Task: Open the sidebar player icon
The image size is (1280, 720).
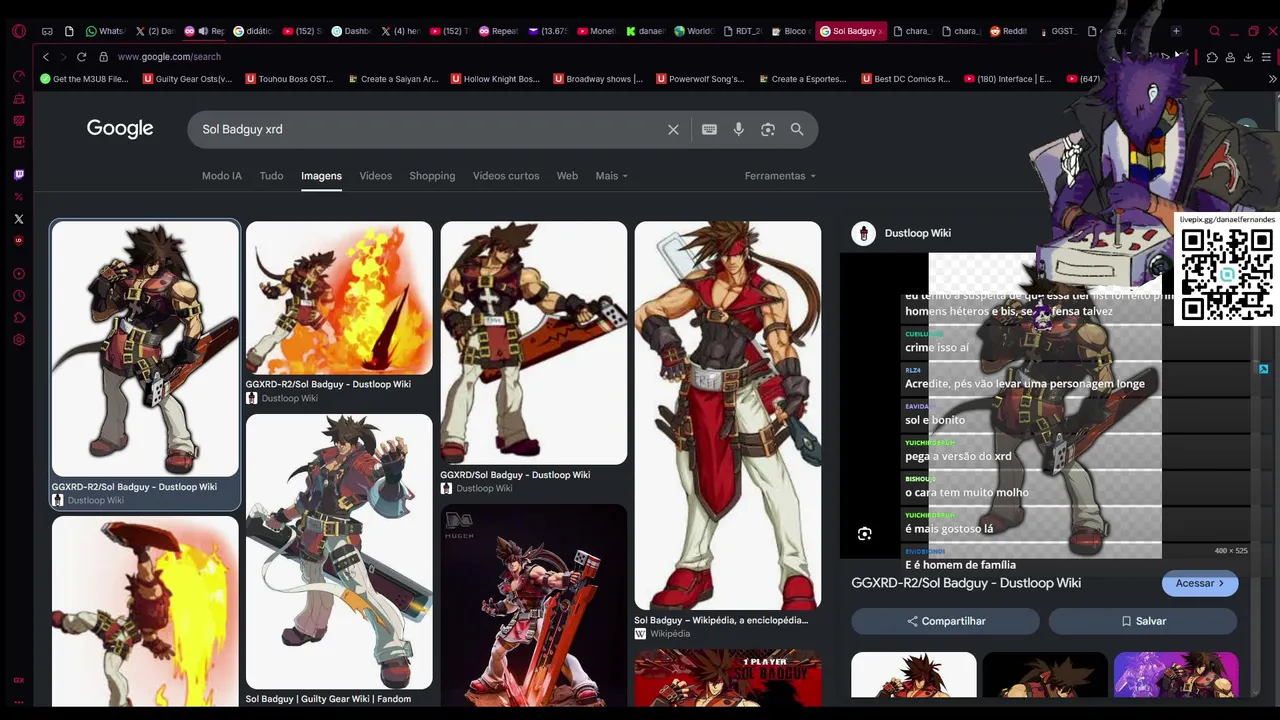Action: click(18, 274)
